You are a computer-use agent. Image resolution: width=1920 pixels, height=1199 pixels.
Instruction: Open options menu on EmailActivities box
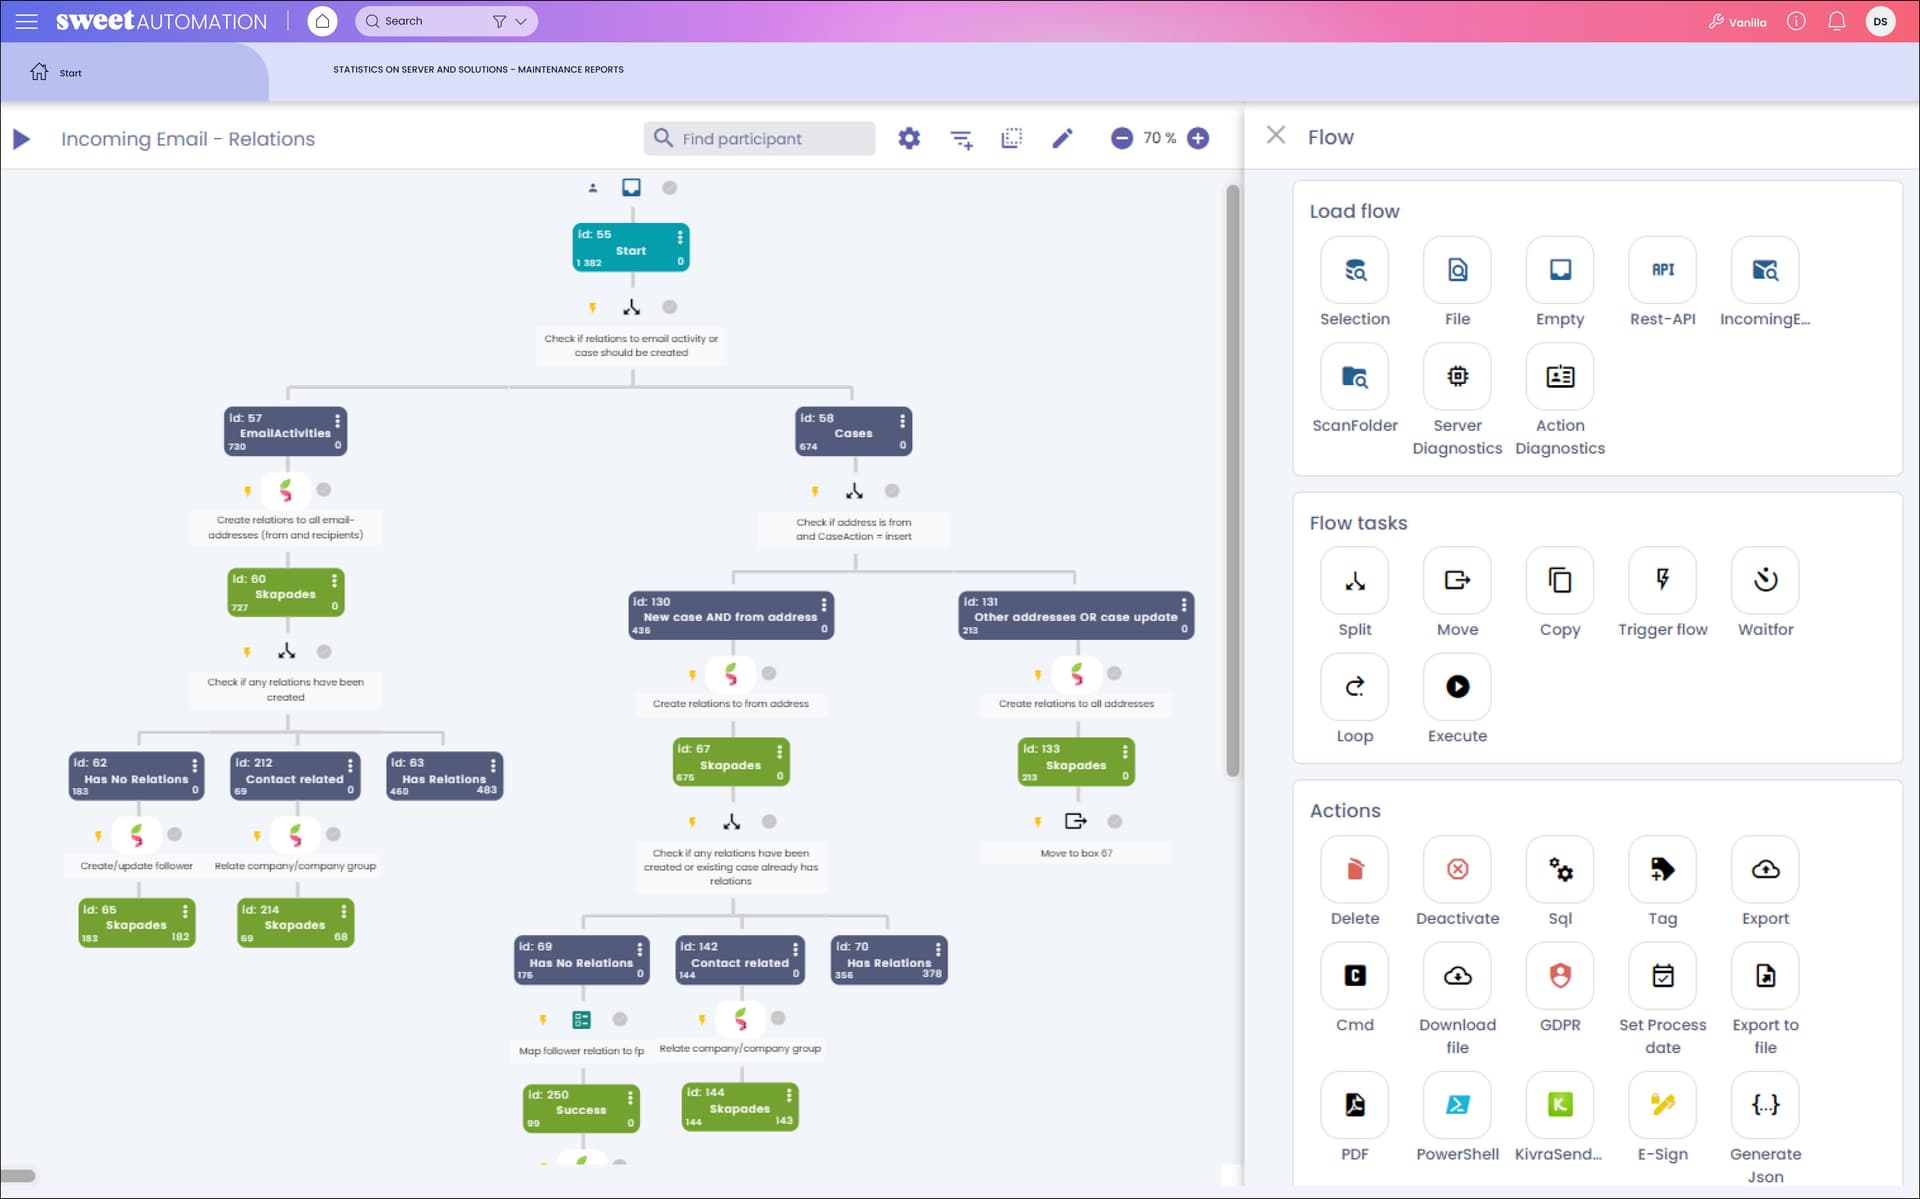[x=338, y=420]
